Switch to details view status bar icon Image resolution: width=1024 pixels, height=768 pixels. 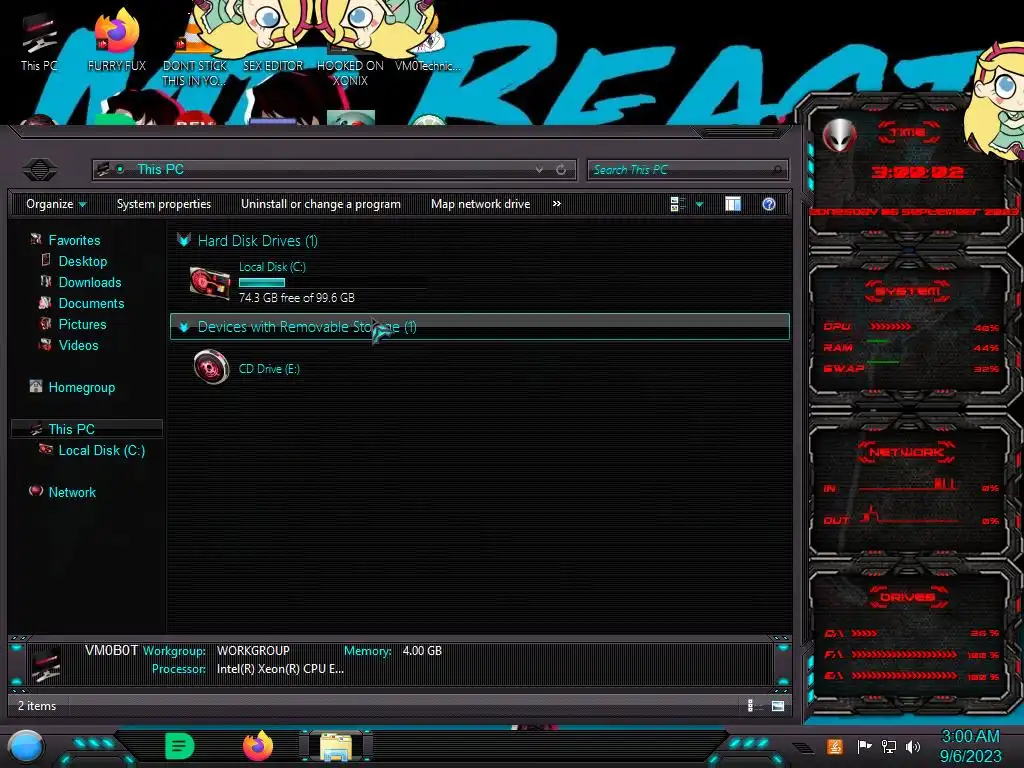click(x=751, y=705)
